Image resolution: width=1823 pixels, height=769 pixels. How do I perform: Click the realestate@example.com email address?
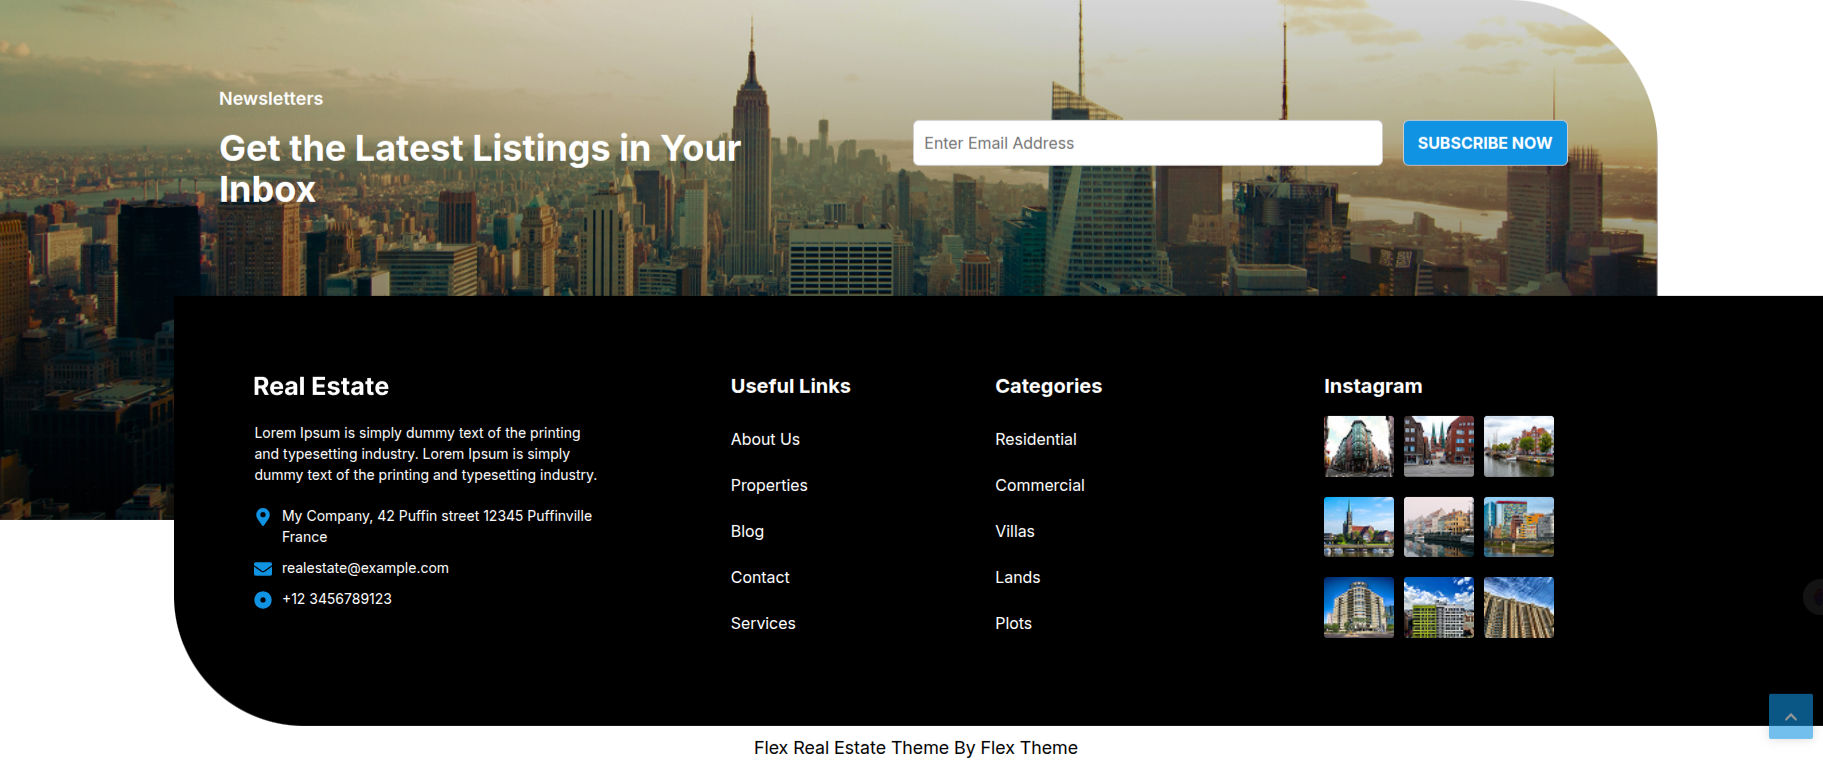coord(365,568)
